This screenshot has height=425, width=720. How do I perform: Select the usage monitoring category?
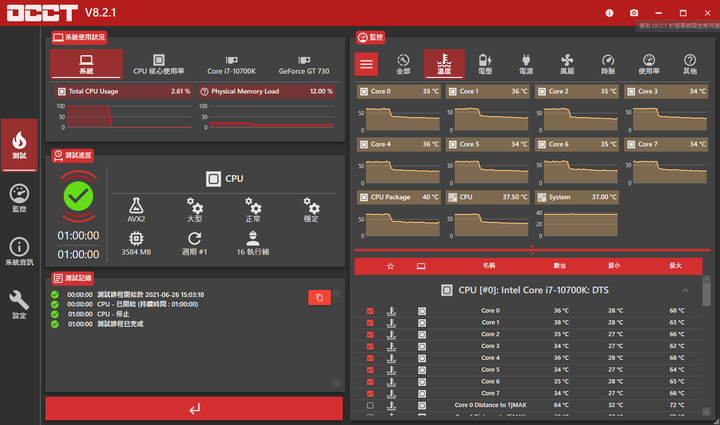pyautogui.click(x=649, y=64)
